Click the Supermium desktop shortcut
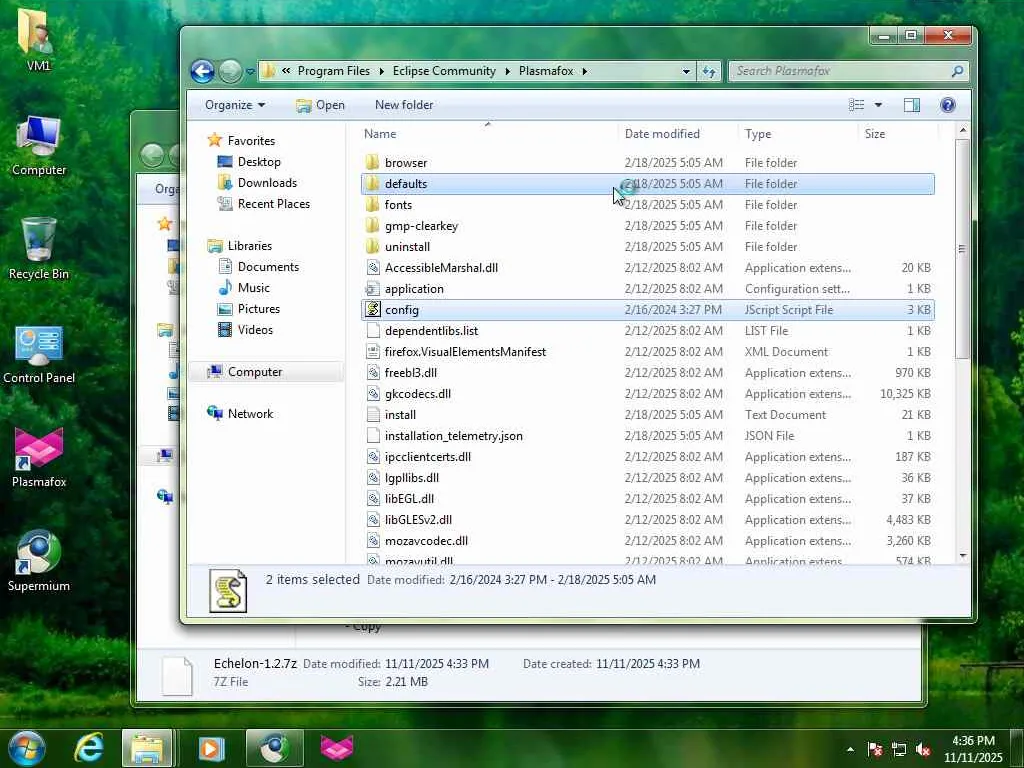The image size is (1024, 768). [x=39, y=561]
